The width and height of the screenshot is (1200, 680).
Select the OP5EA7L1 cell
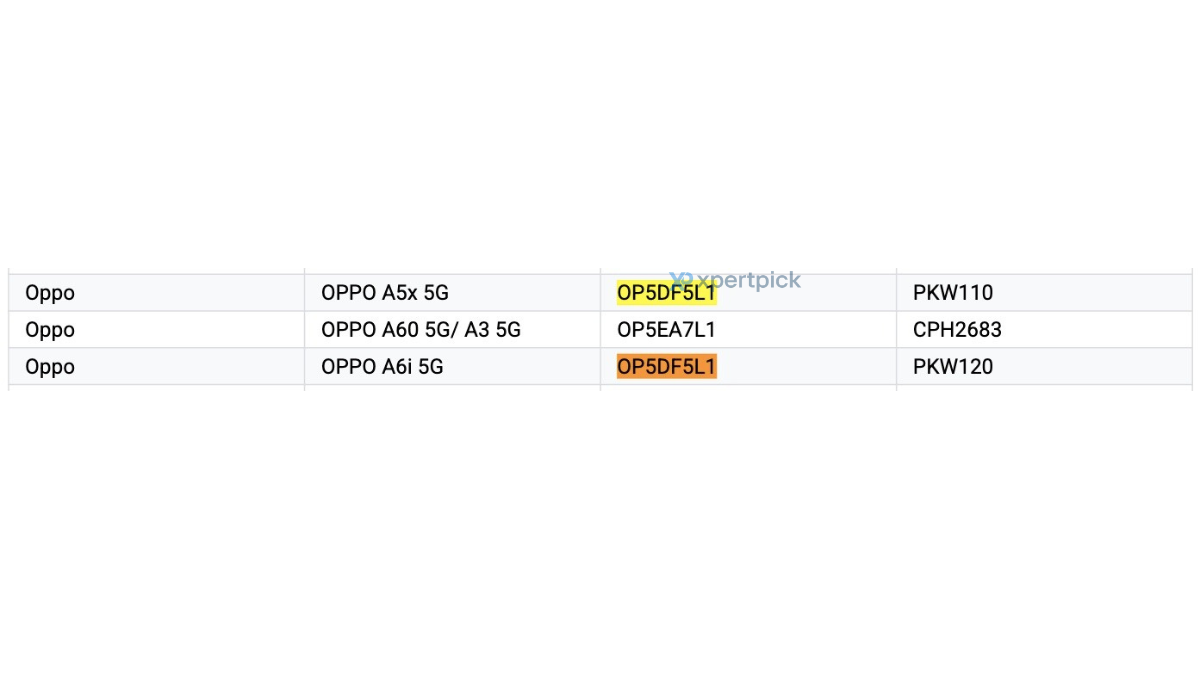coord(748,330)
